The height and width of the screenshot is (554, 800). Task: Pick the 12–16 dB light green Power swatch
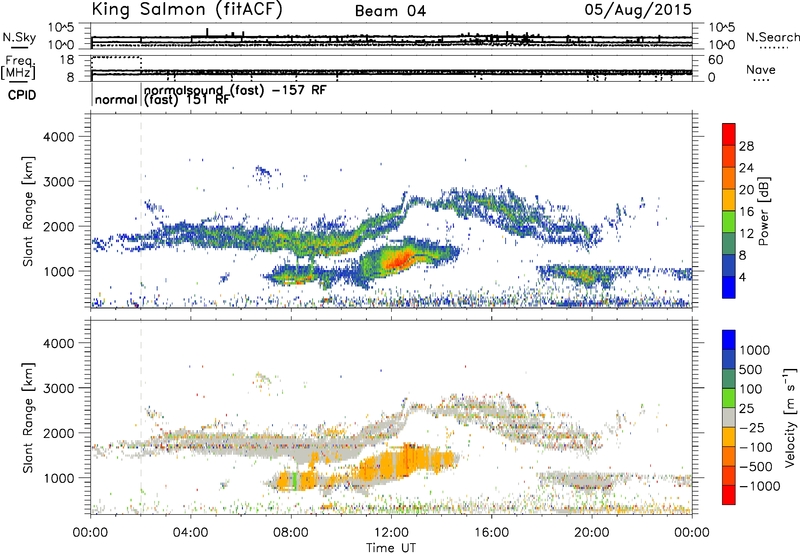tap(729, 221)
